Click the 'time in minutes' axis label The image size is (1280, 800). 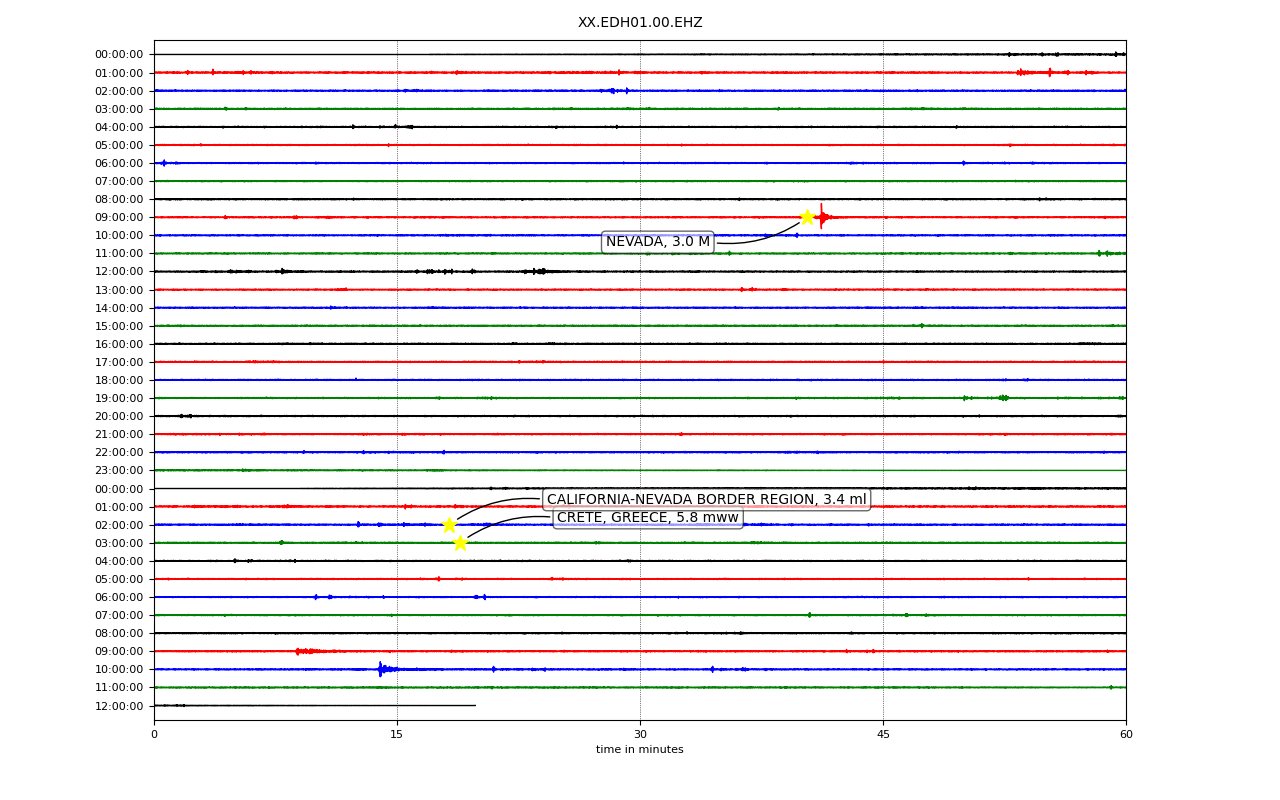pos(640,750)
